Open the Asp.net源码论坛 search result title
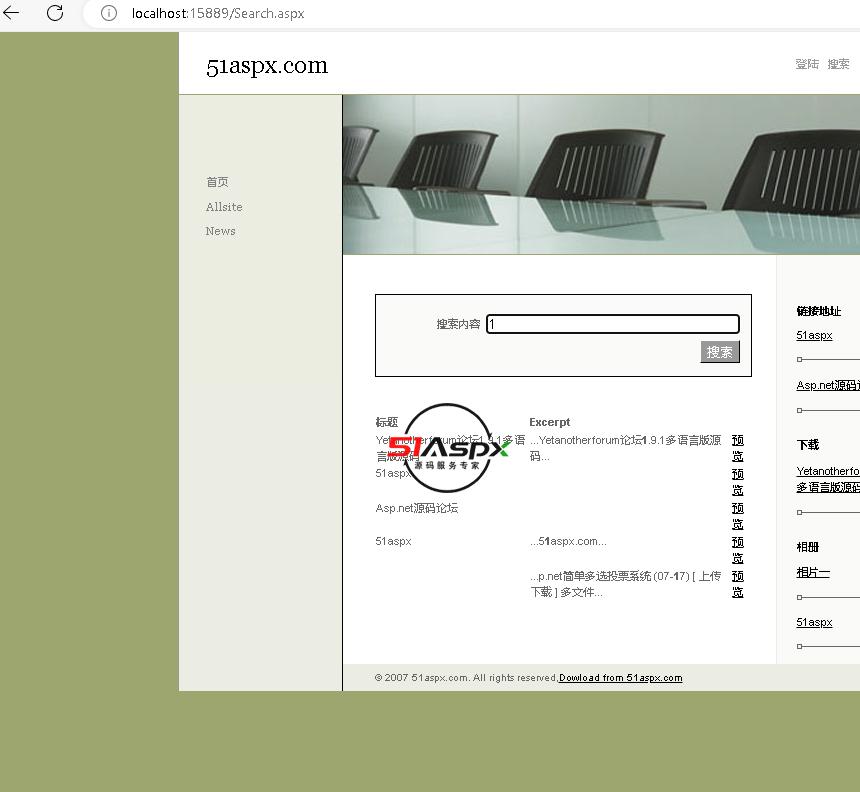Screen dimensions: 860x792 (x=417, y=508)
